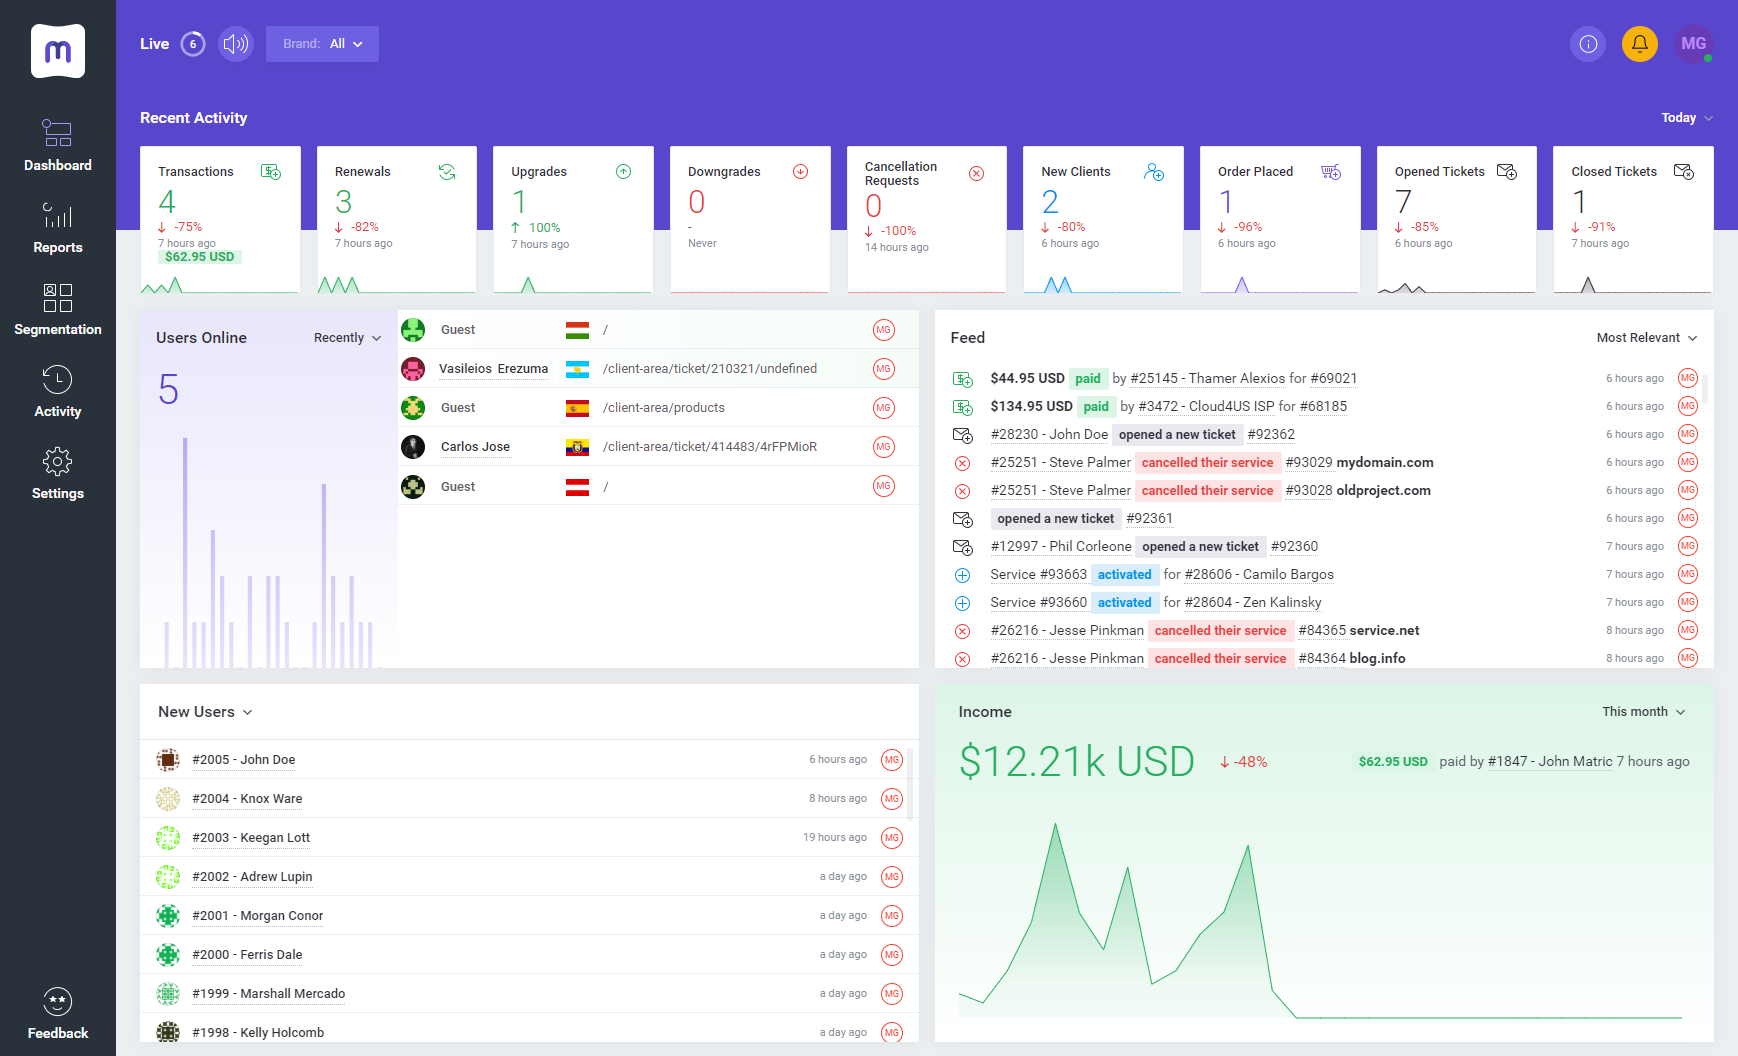
Task: Open the Brand filter dropdown
Action: coord(322,44)
